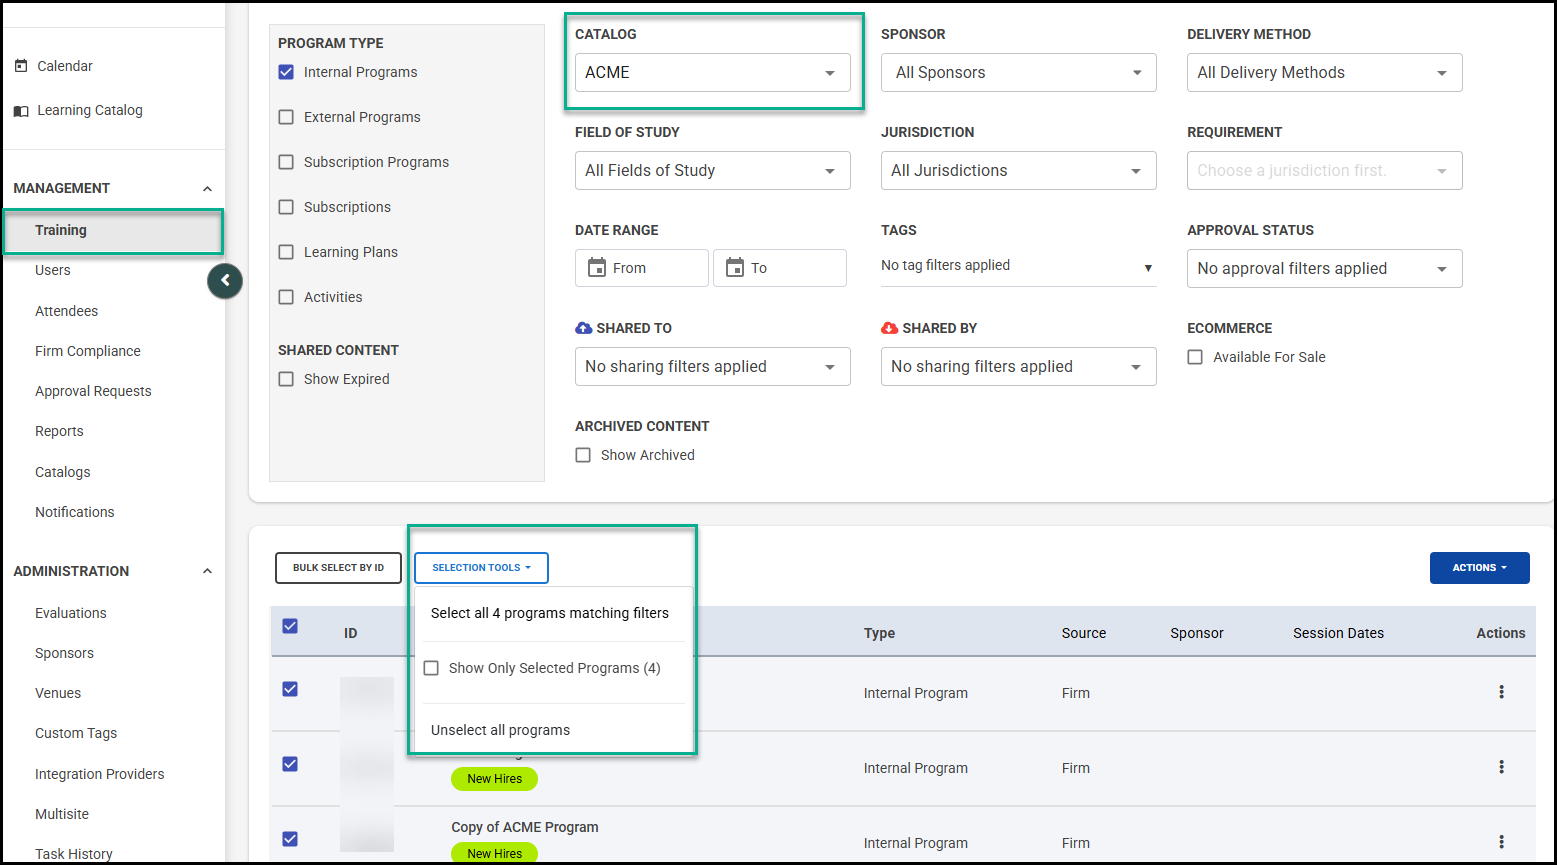Click the Calendar icon in sidebar

[x=21, y=66]
